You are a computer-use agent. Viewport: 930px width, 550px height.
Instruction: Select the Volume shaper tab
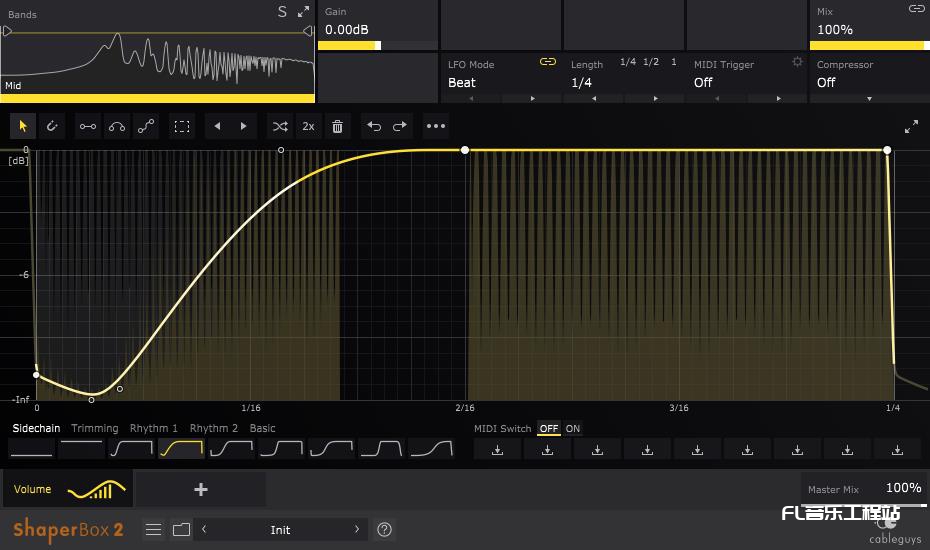(69, 489)
